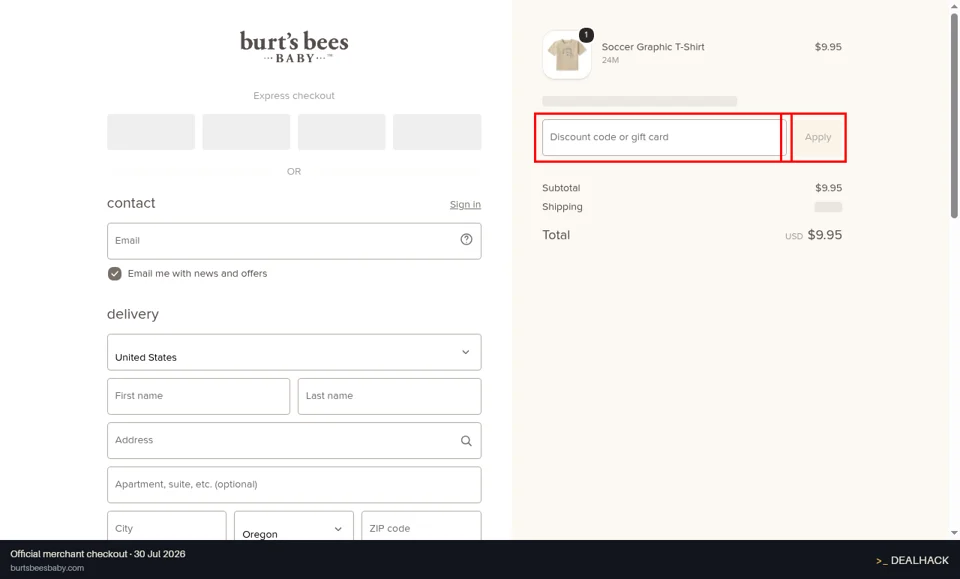Click the Sign in link

tap(465, 204)
